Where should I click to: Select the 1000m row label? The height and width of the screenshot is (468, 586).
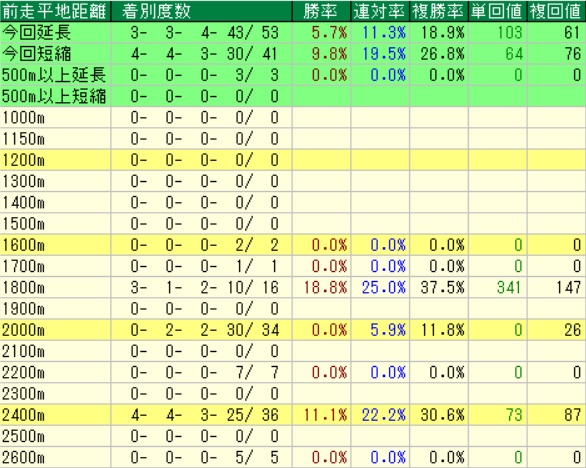point(24,118)
